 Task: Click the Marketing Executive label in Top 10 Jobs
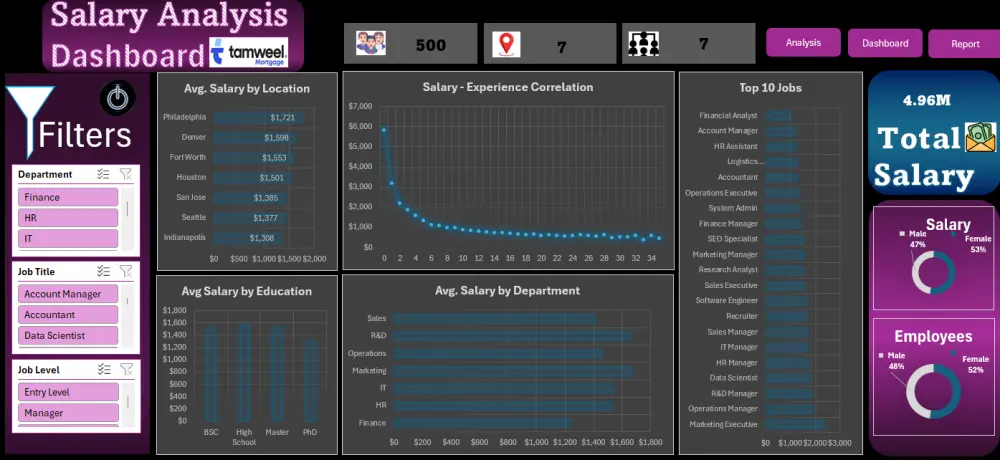tap(723, 424)
